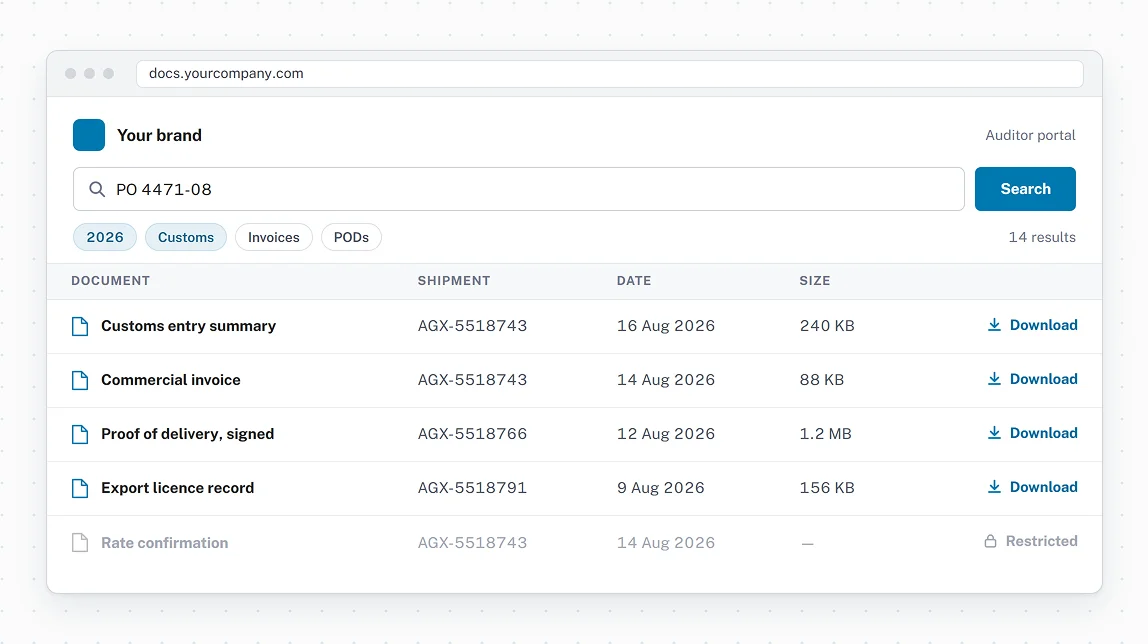Click the SIZE column header
Image resolution: width=1148 pixels, height=644 pixels.
pos(815,281)
